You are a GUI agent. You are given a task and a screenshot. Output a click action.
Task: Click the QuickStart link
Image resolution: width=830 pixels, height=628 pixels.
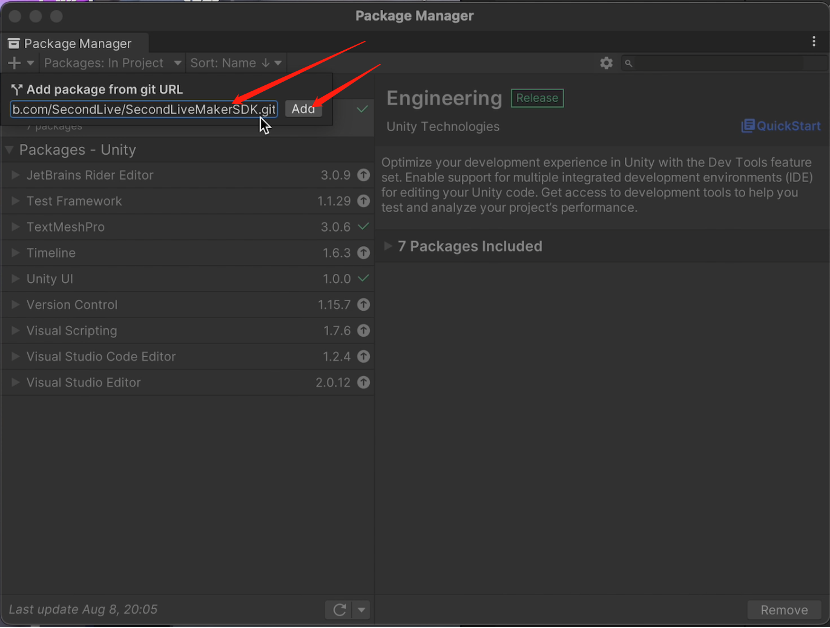(x=780, y=126)
